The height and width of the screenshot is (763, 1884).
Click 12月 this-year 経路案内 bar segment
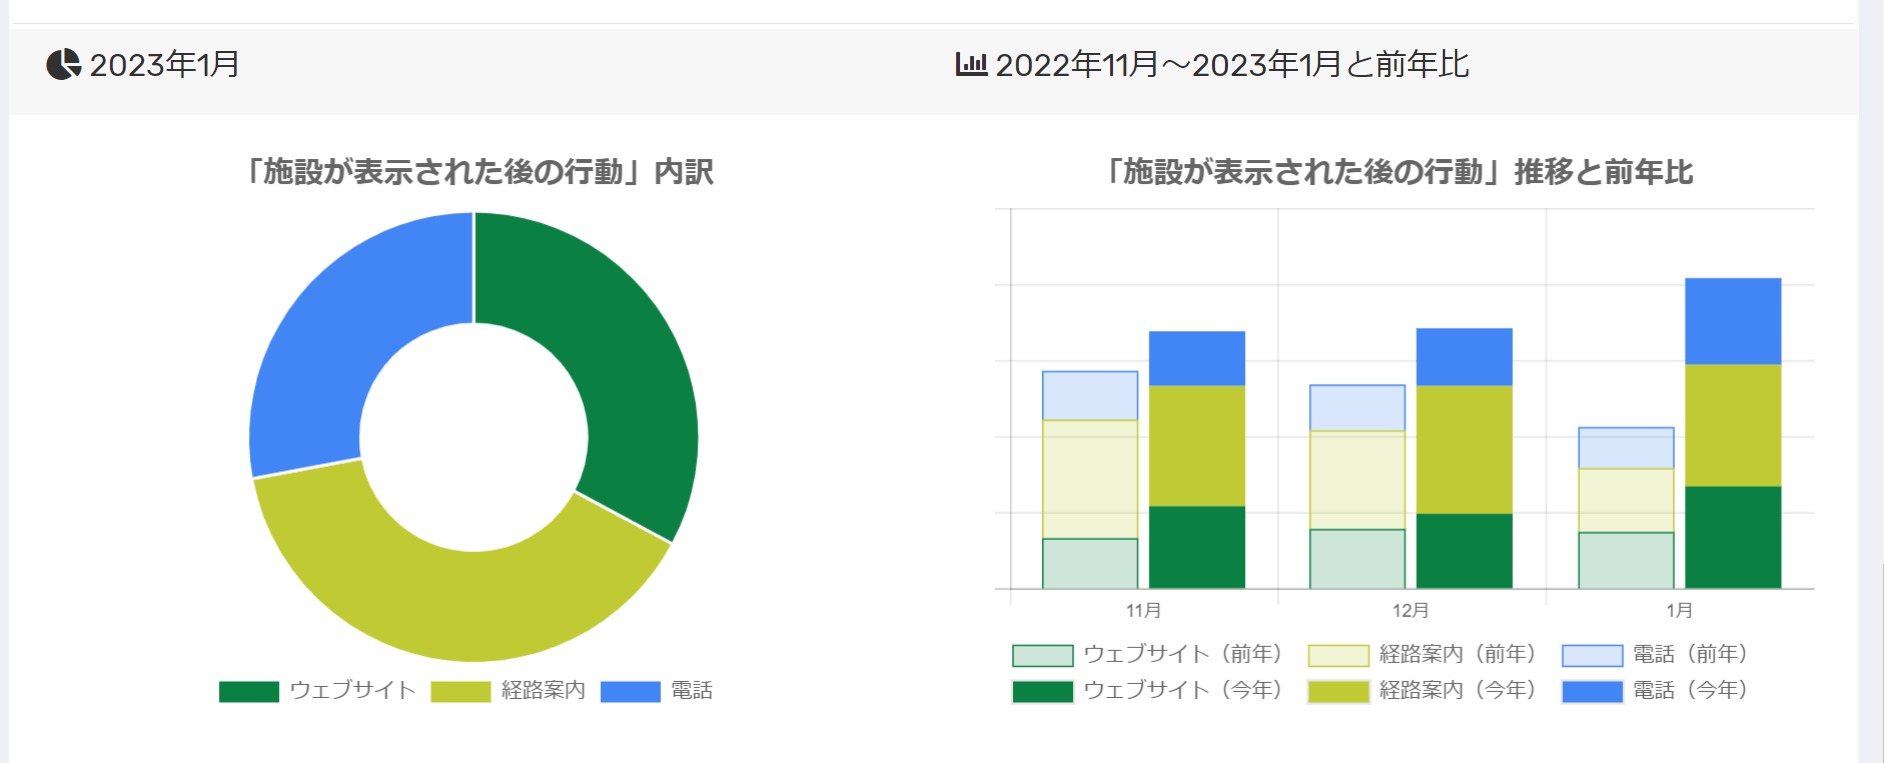(x=1464, y=450)
